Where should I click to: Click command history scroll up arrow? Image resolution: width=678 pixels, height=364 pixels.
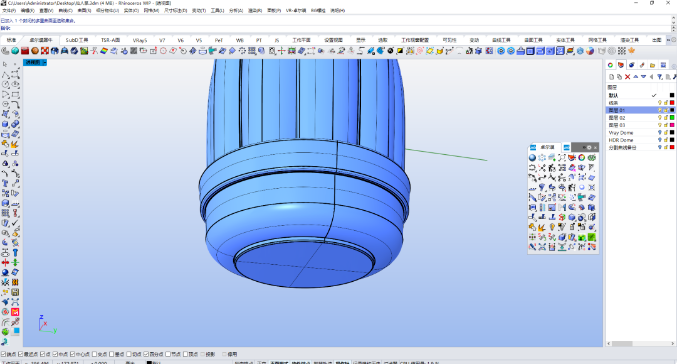point(674,19)
